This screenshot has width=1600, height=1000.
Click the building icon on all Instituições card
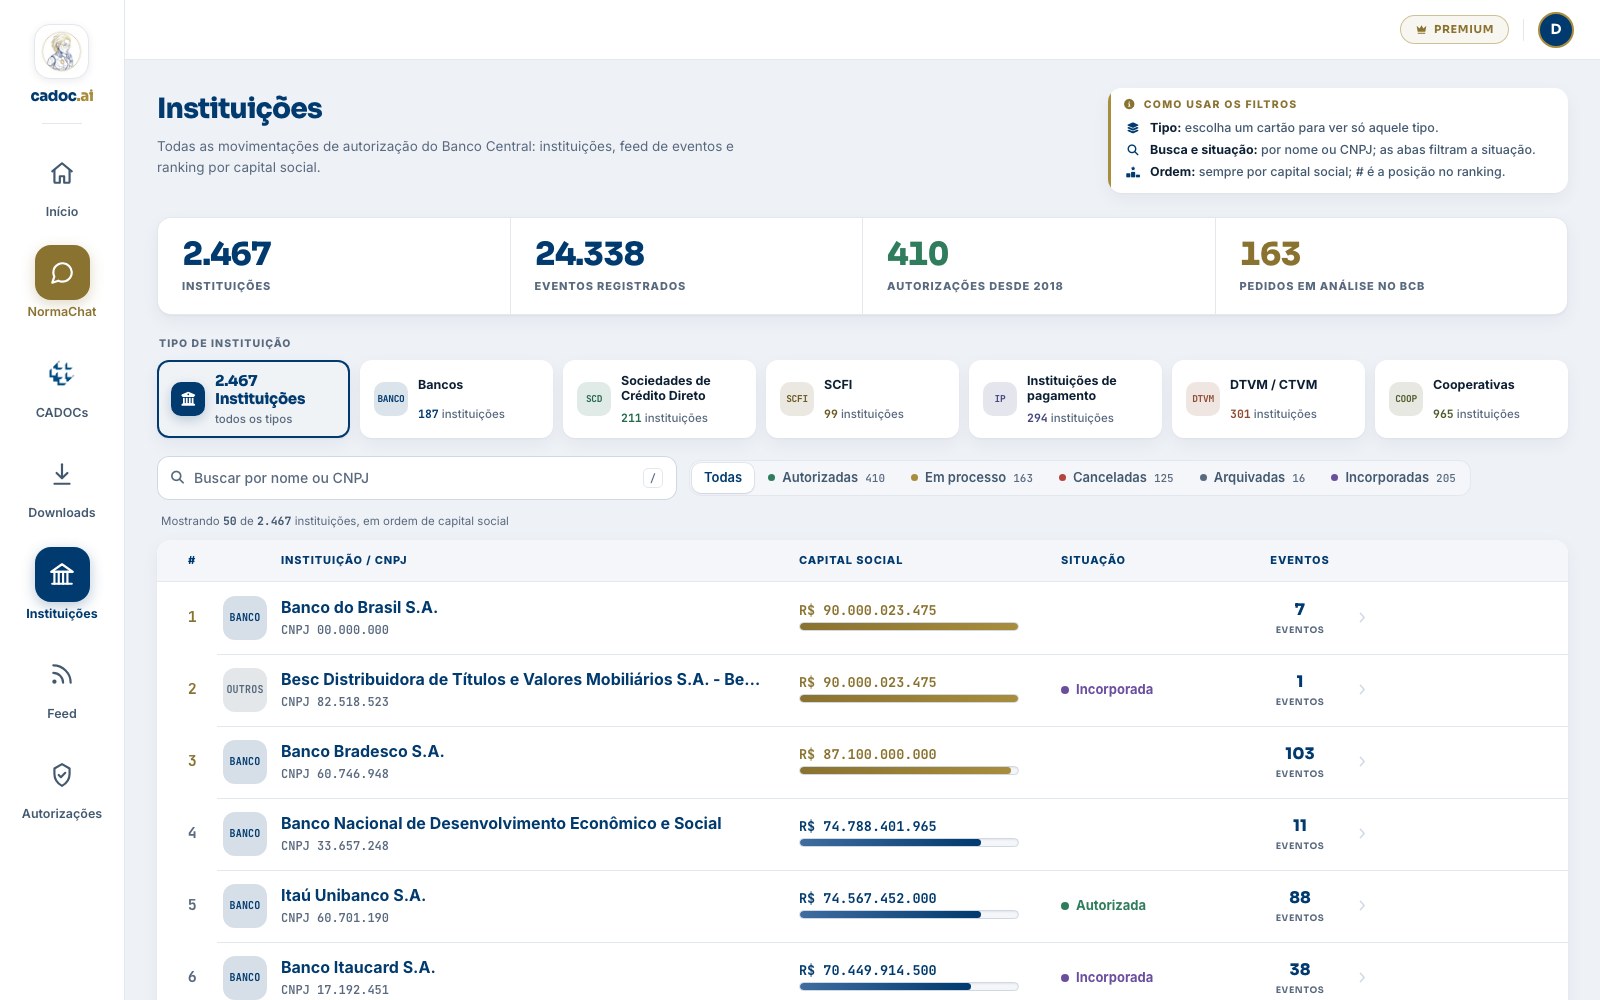188,399
